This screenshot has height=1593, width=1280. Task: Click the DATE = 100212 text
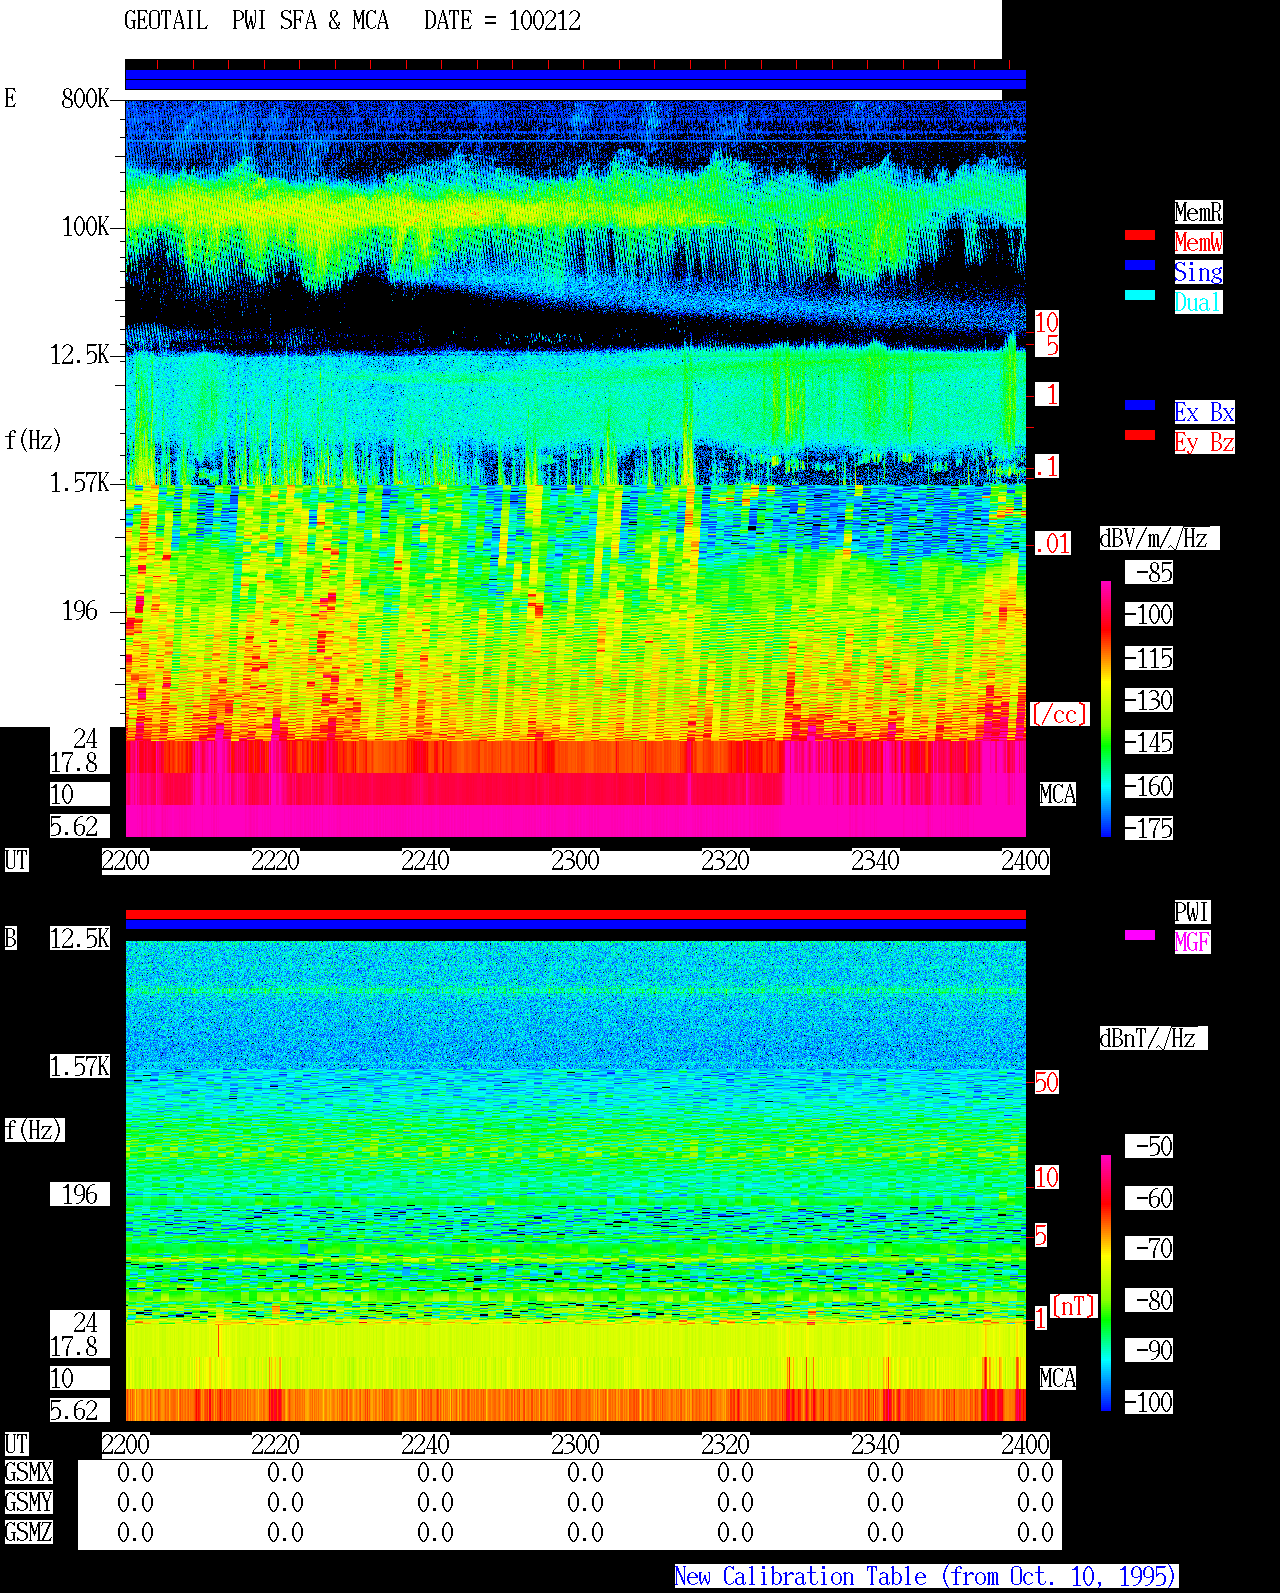pos(502,21)
